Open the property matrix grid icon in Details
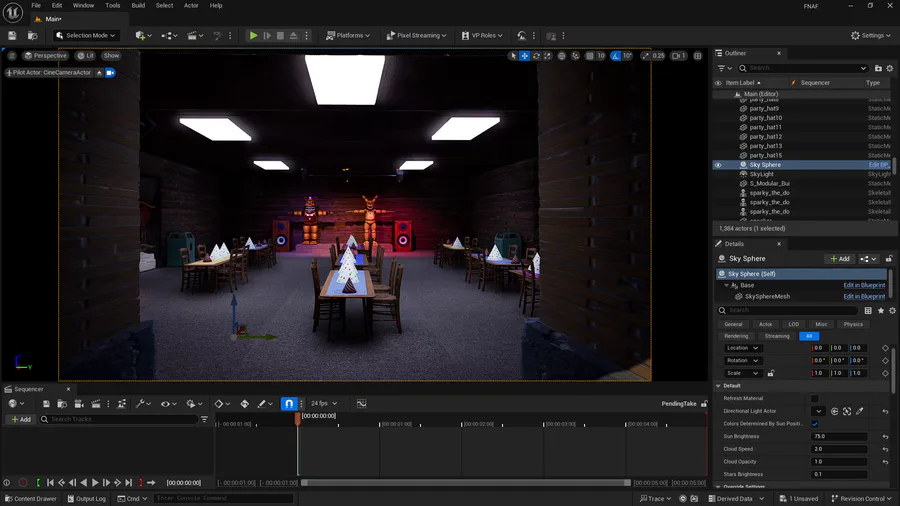900x506 pixels. [868, 310]
